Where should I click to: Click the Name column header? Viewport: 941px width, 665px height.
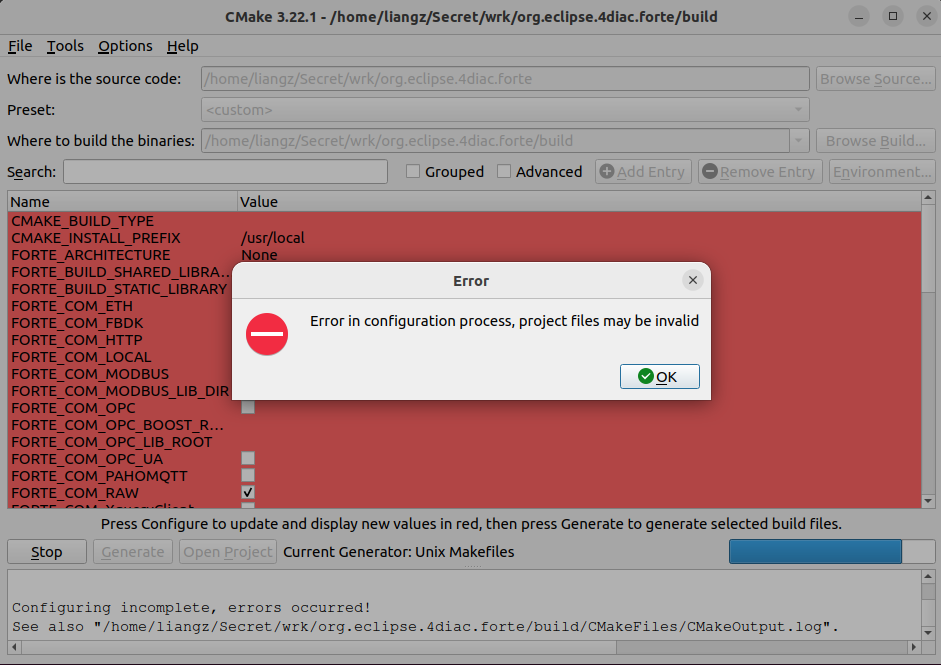122,202
